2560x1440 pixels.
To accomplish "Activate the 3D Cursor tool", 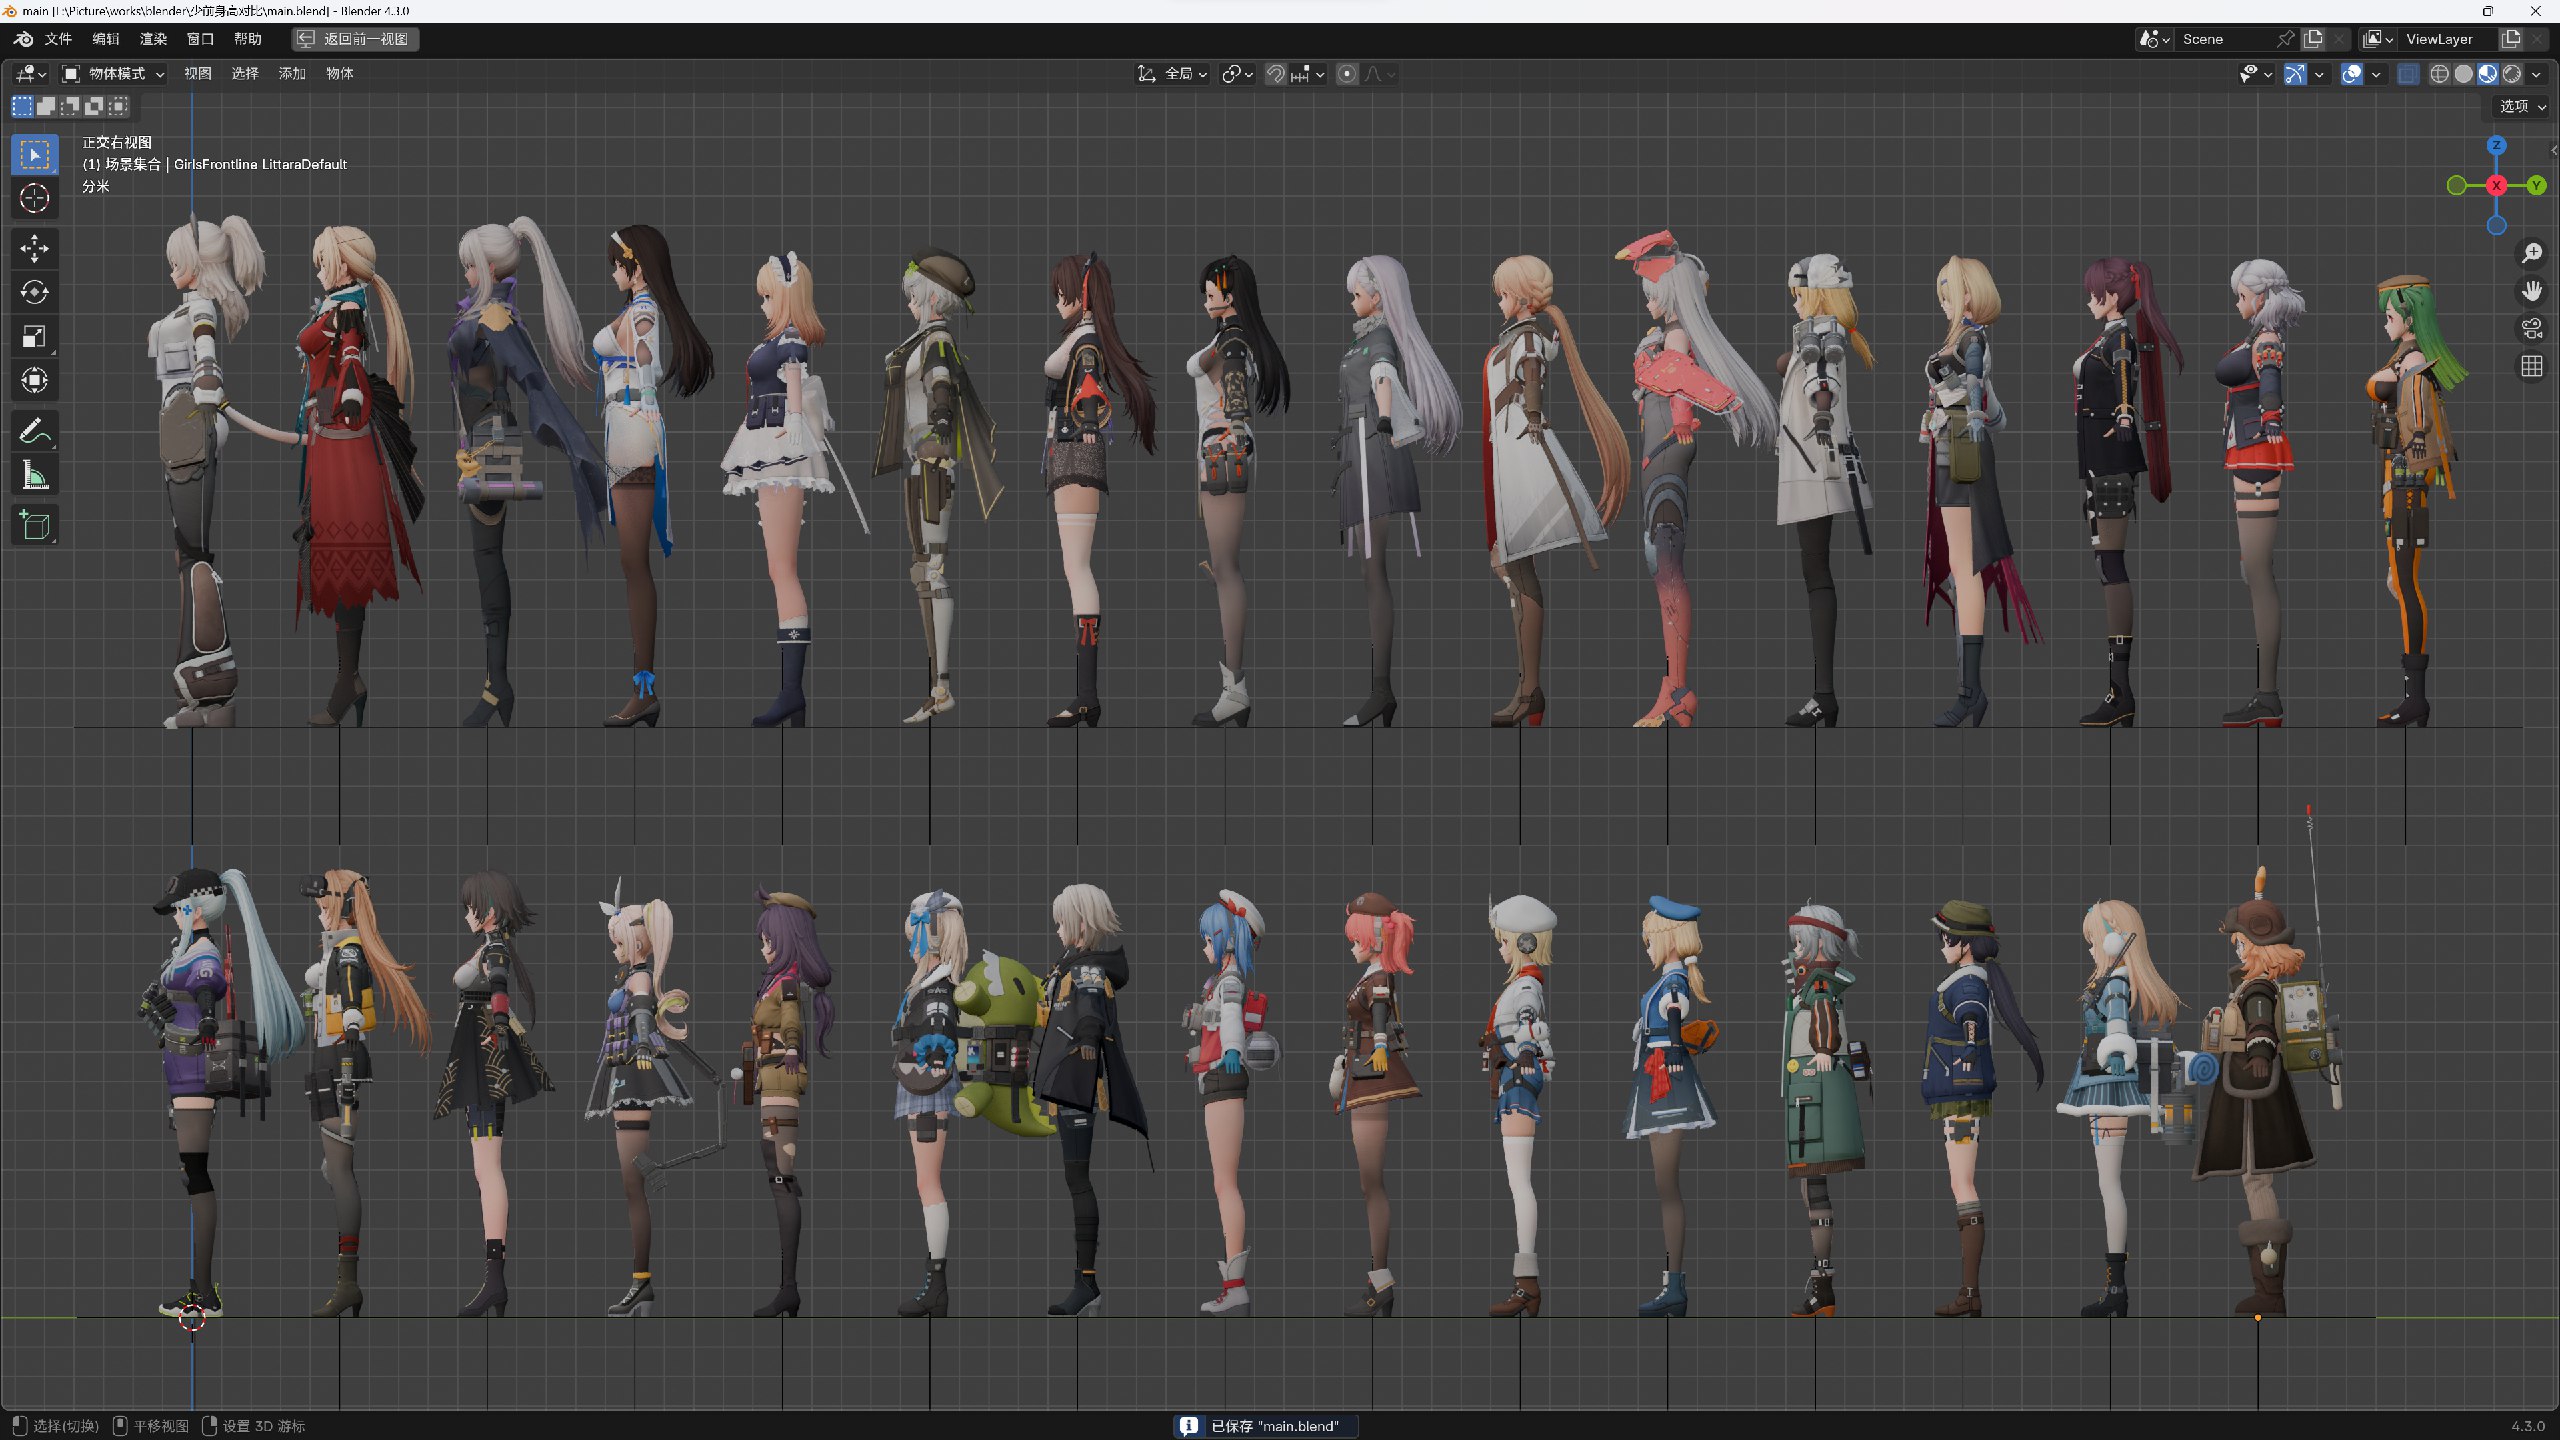I will (34, 198).
